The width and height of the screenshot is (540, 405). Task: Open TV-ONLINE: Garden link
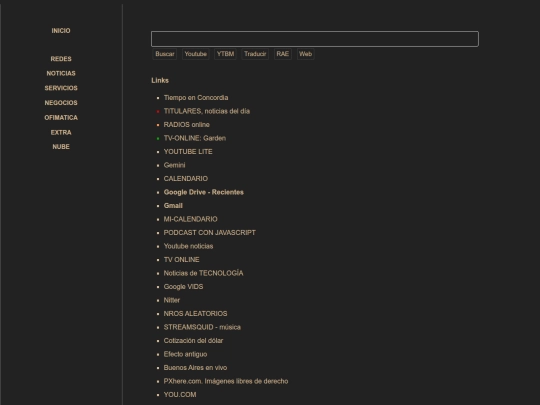point(195,138)
